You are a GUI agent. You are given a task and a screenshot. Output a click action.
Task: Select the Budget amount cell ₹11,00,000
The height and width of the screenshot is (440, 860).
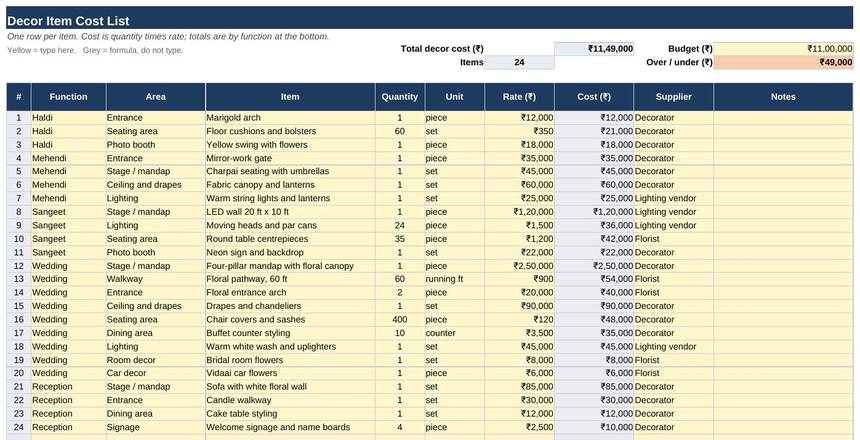tap(783, 49)
